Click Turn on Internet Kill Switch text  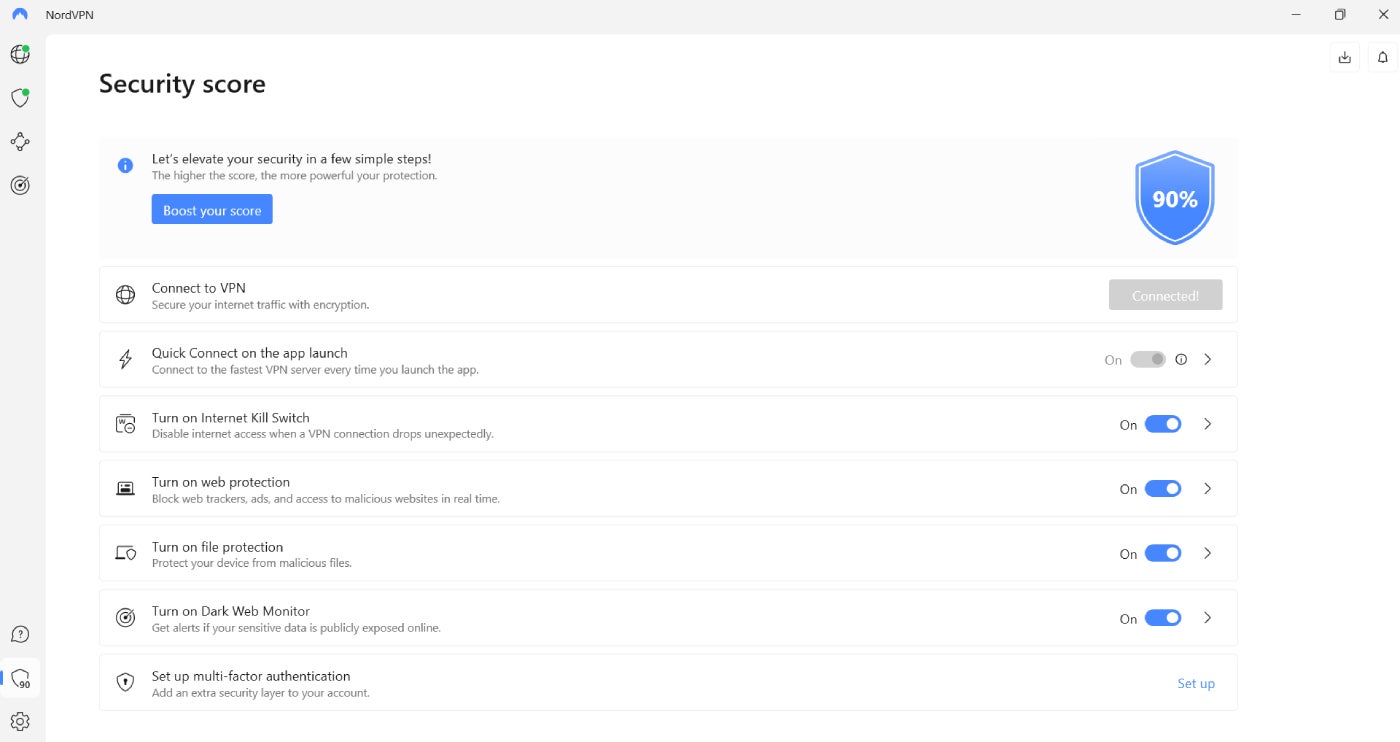pyautogui.click(x=231, y=418)
